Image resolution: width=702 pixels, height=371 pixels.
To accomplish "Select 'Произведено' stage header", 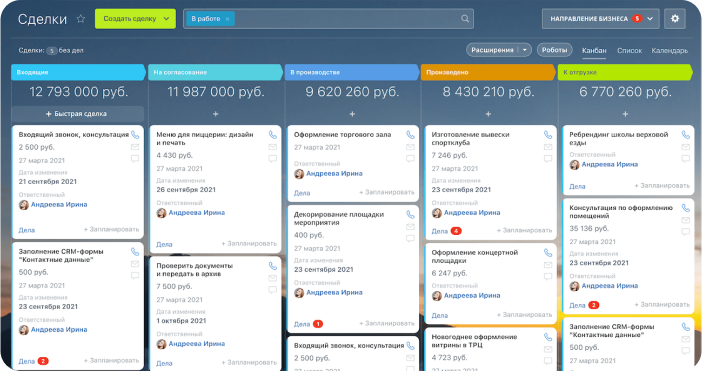I will pos(488,72).
